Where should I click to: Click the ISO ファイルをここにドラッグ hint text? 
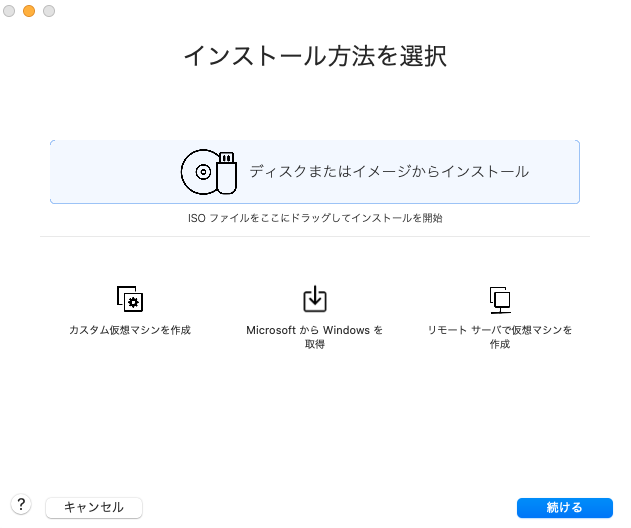click(315, 218)
